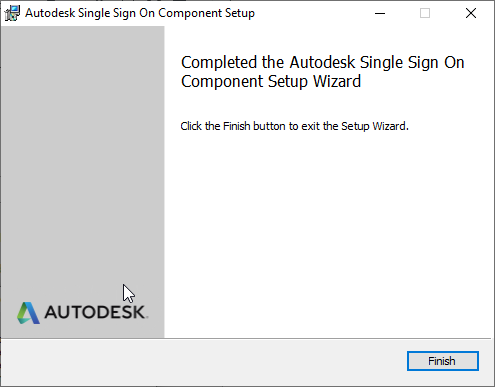Click the Finish button to exit setup
The height and width of the screenshot is (387, 495).
coord(443,361)
